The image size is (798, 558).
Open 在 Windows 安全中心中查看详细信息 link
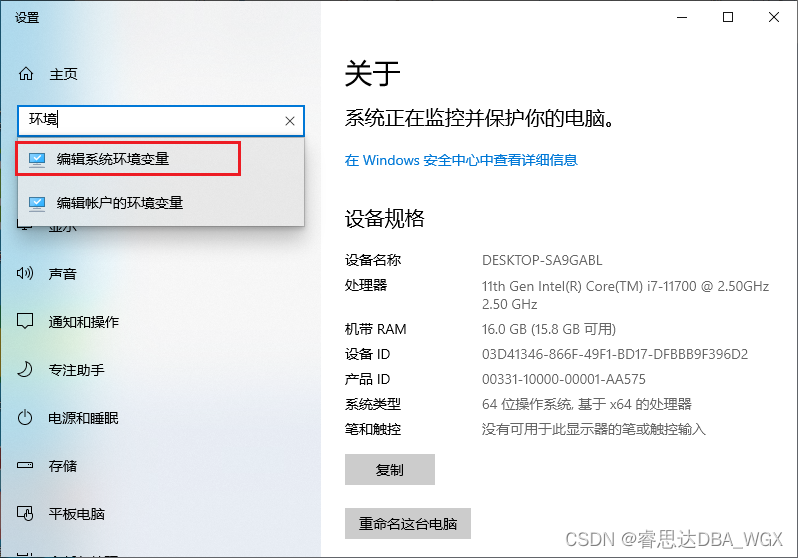tap(461, 160)
